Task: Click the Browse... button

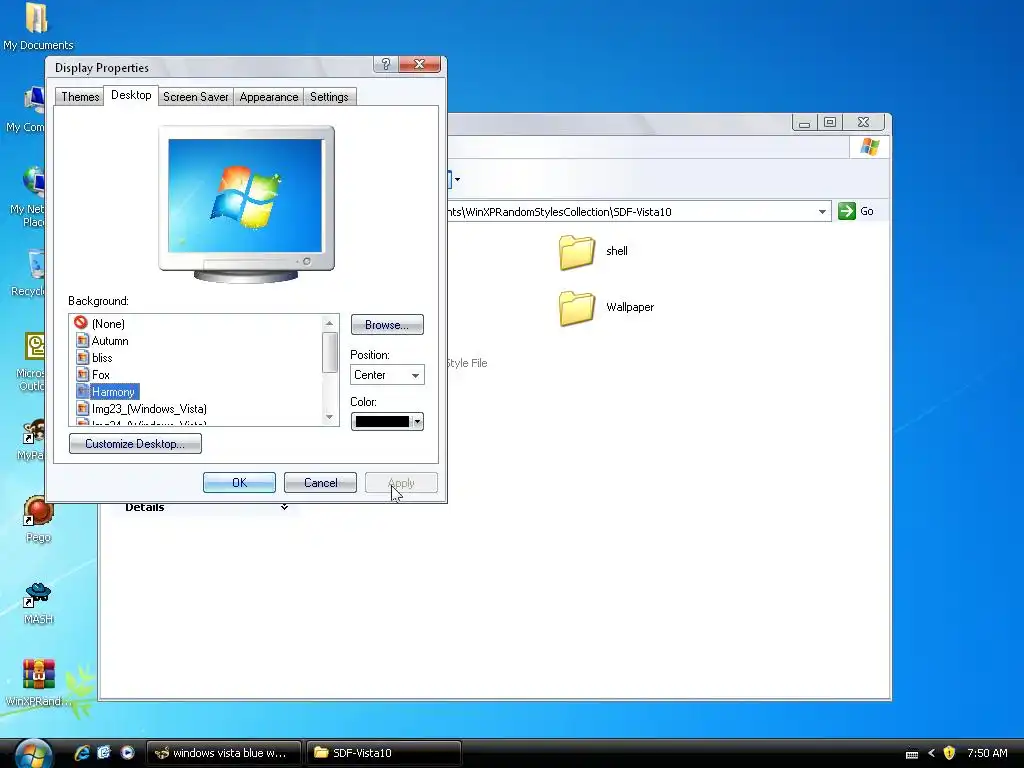Action: pyautogui.click(x=387, y=325)
